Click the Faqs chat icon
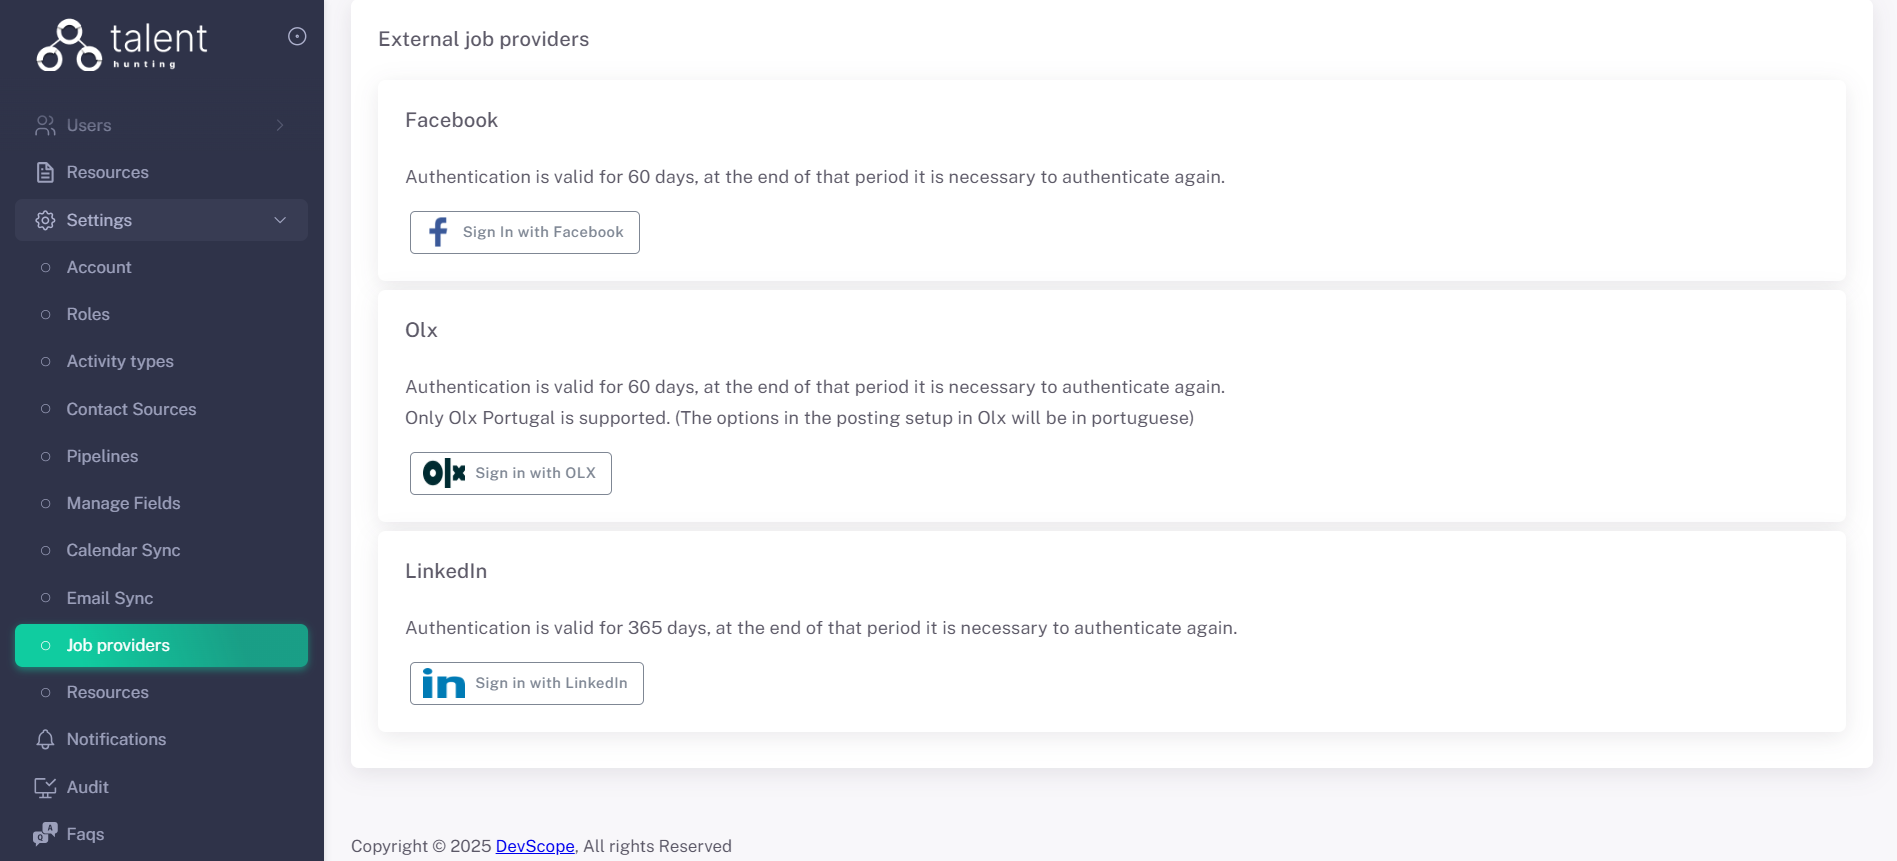The height and width of the screenshot is (861, 1897). pyautogui.click(x=45, y=834)
